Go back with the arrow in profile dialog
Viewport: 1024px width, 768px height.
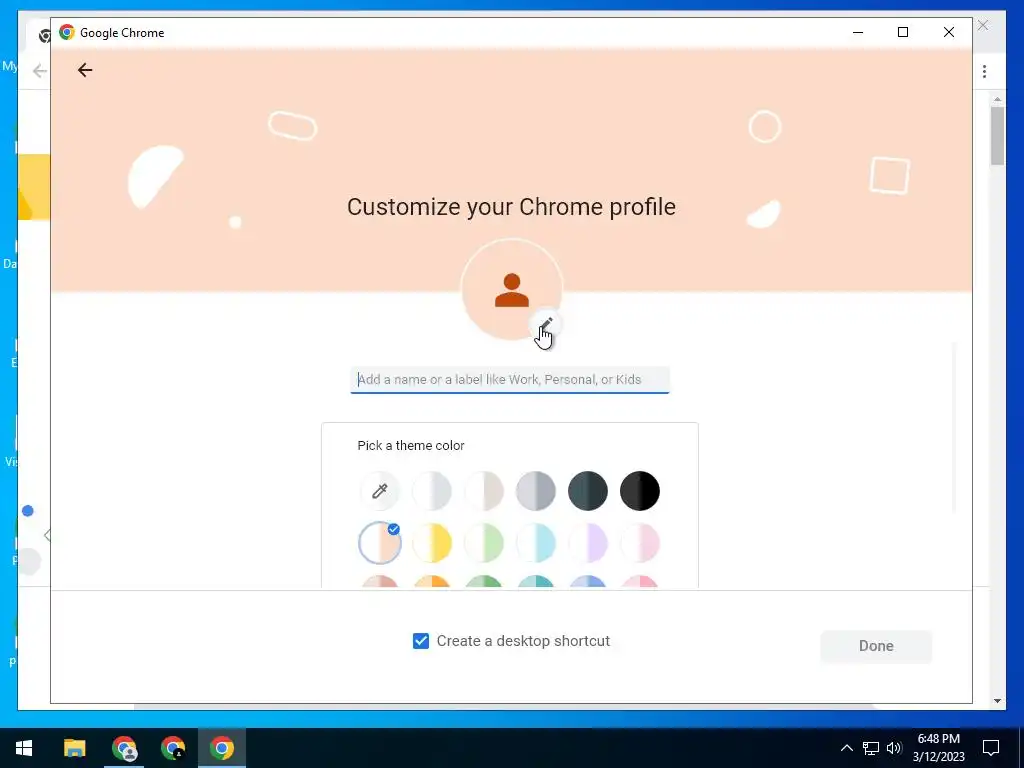click(85, 70)
